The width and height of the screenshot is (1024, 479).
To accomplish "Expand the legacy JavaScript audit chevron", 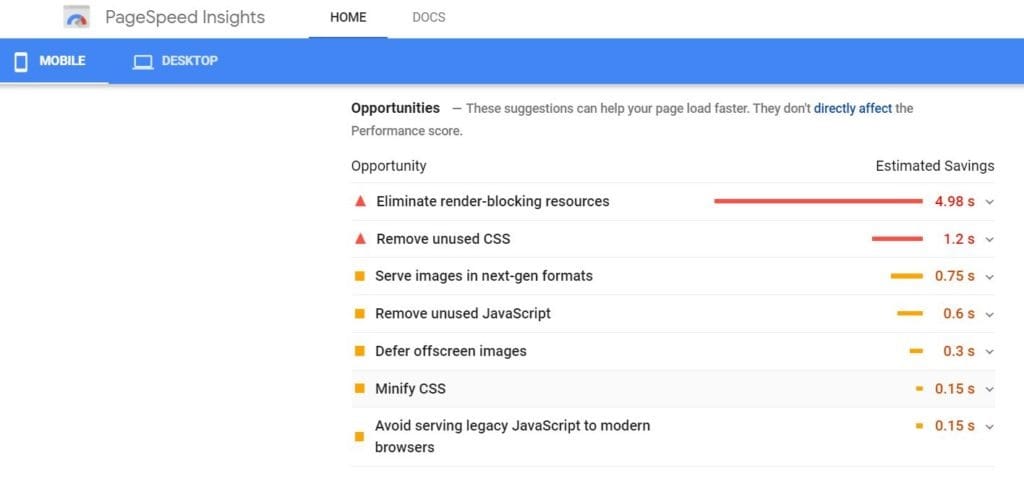I will click(x=989, y=426).
